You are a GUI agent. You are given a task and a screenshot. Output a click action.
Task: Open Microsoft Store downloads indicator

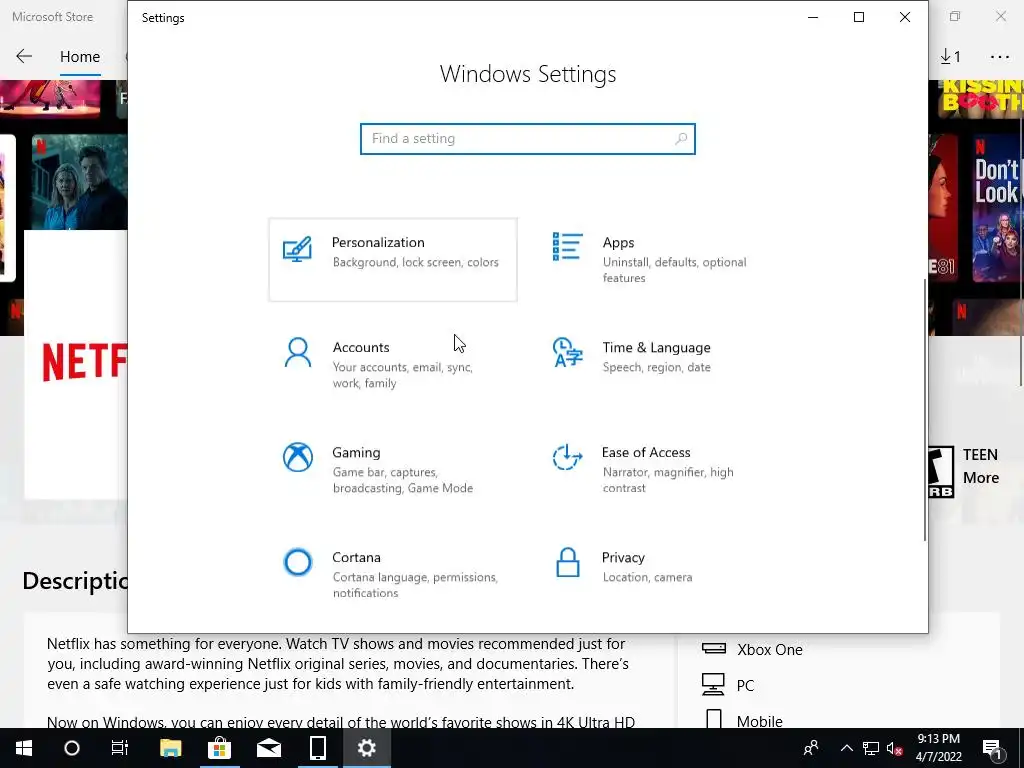coord(950,57)
